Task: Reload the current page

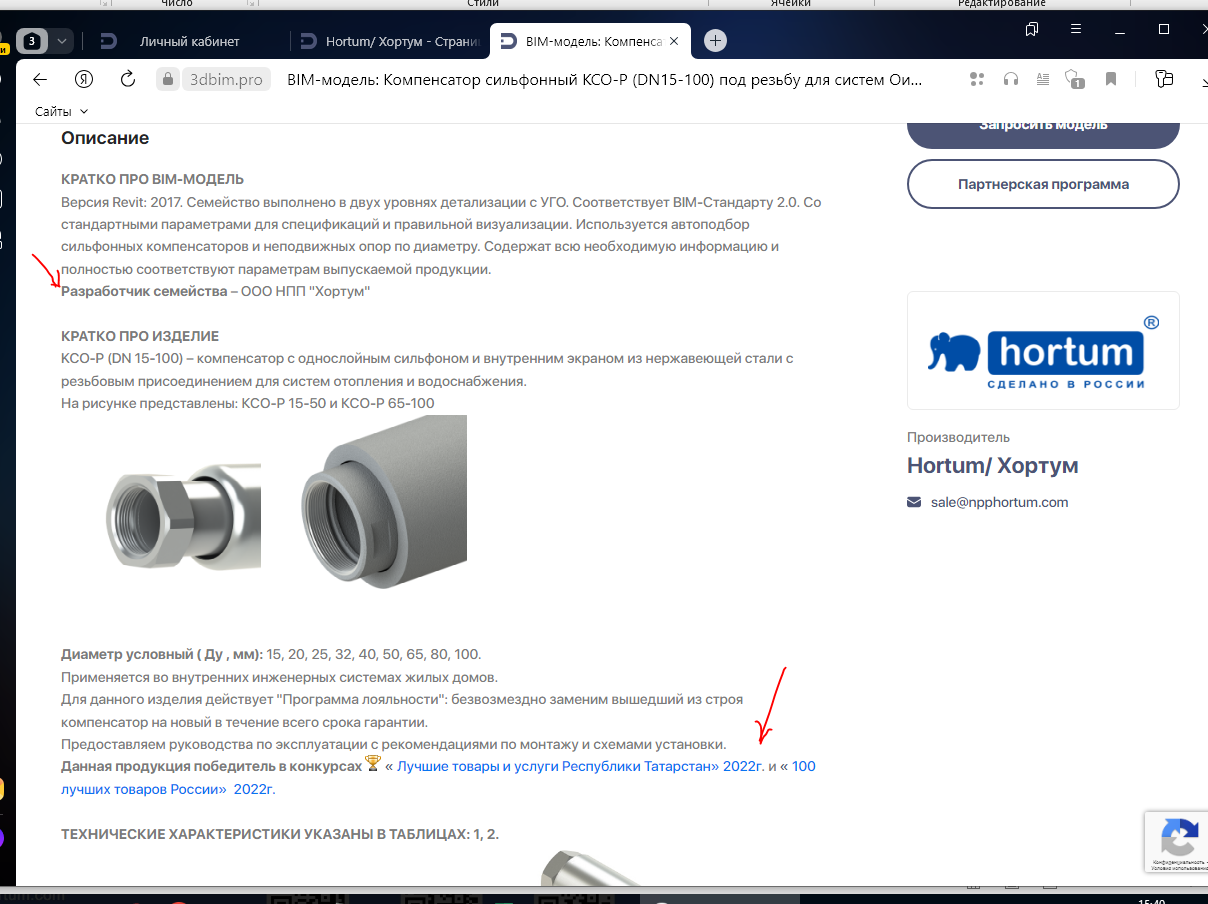Action: (x=127, y=79)
